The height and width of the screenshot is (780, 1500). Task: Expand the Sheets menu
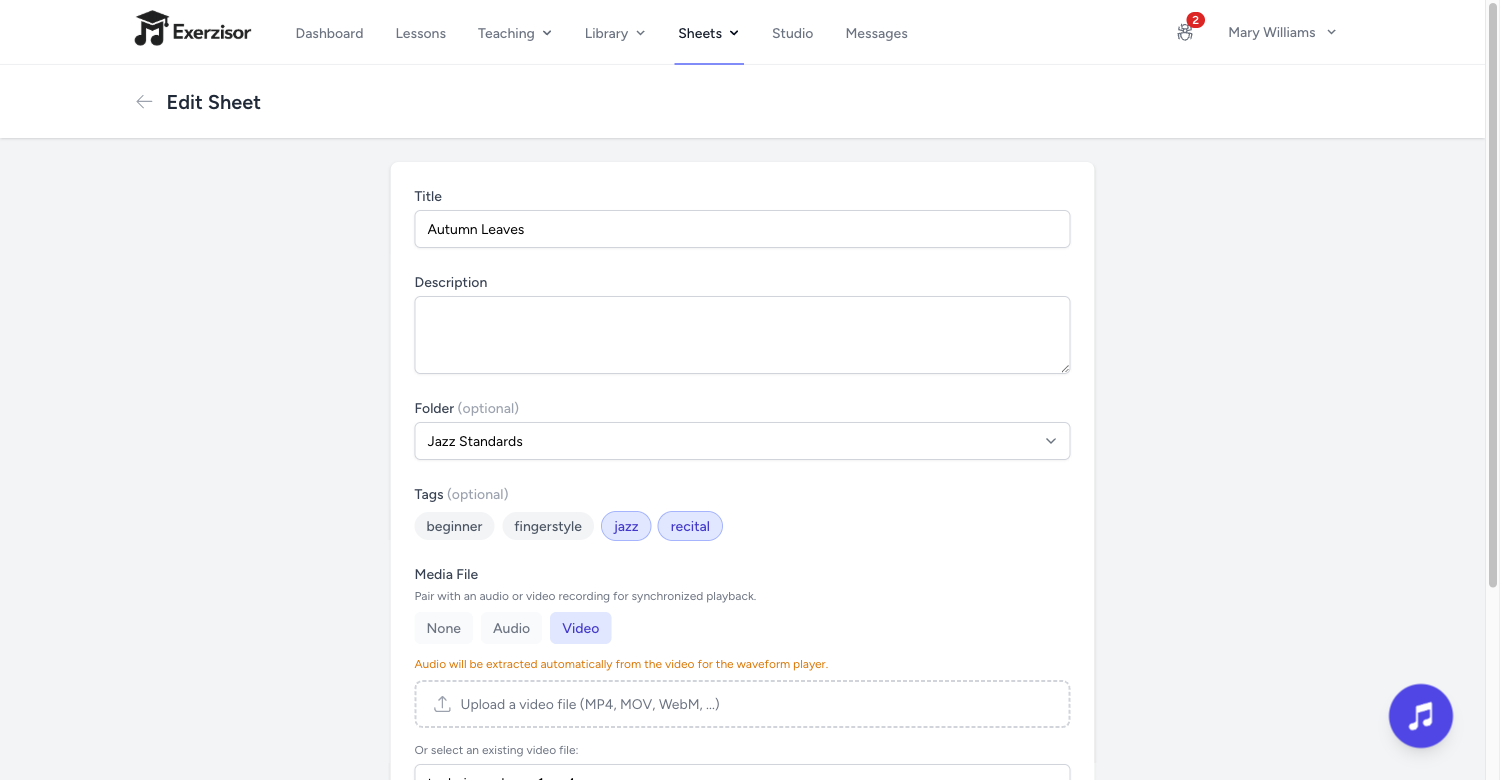coord(708,33)
